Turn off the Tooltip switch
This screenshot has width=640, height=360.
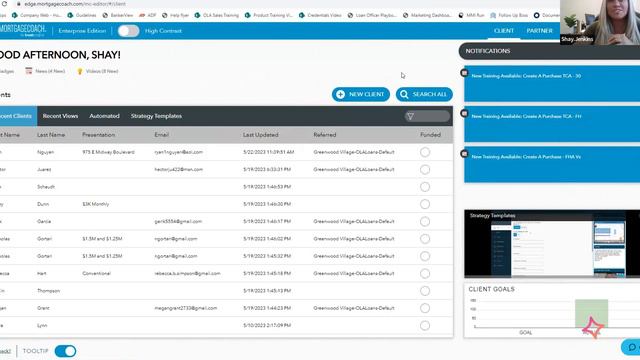[65, 351]
